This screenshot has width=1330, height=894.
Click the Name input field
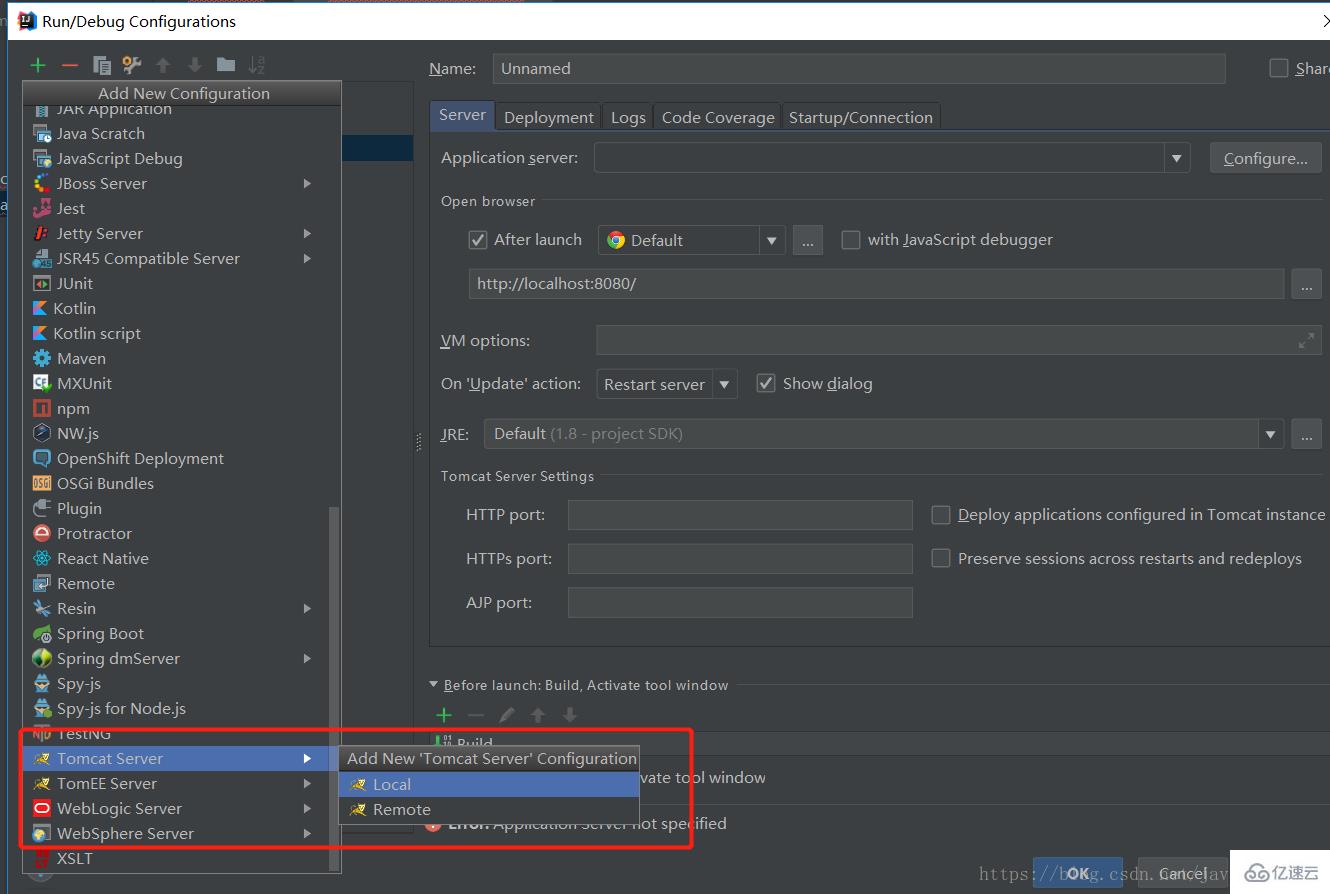pos(859,68)
